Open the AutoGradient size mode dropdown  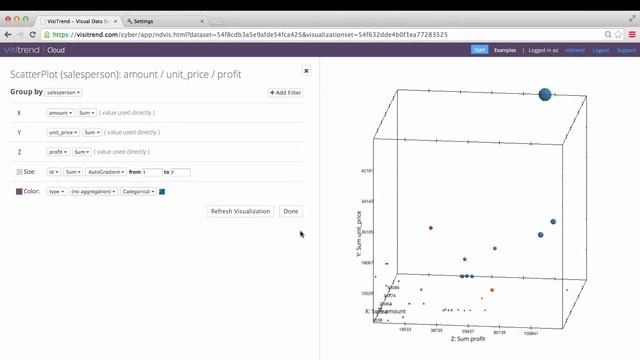[x=106, y=172]
